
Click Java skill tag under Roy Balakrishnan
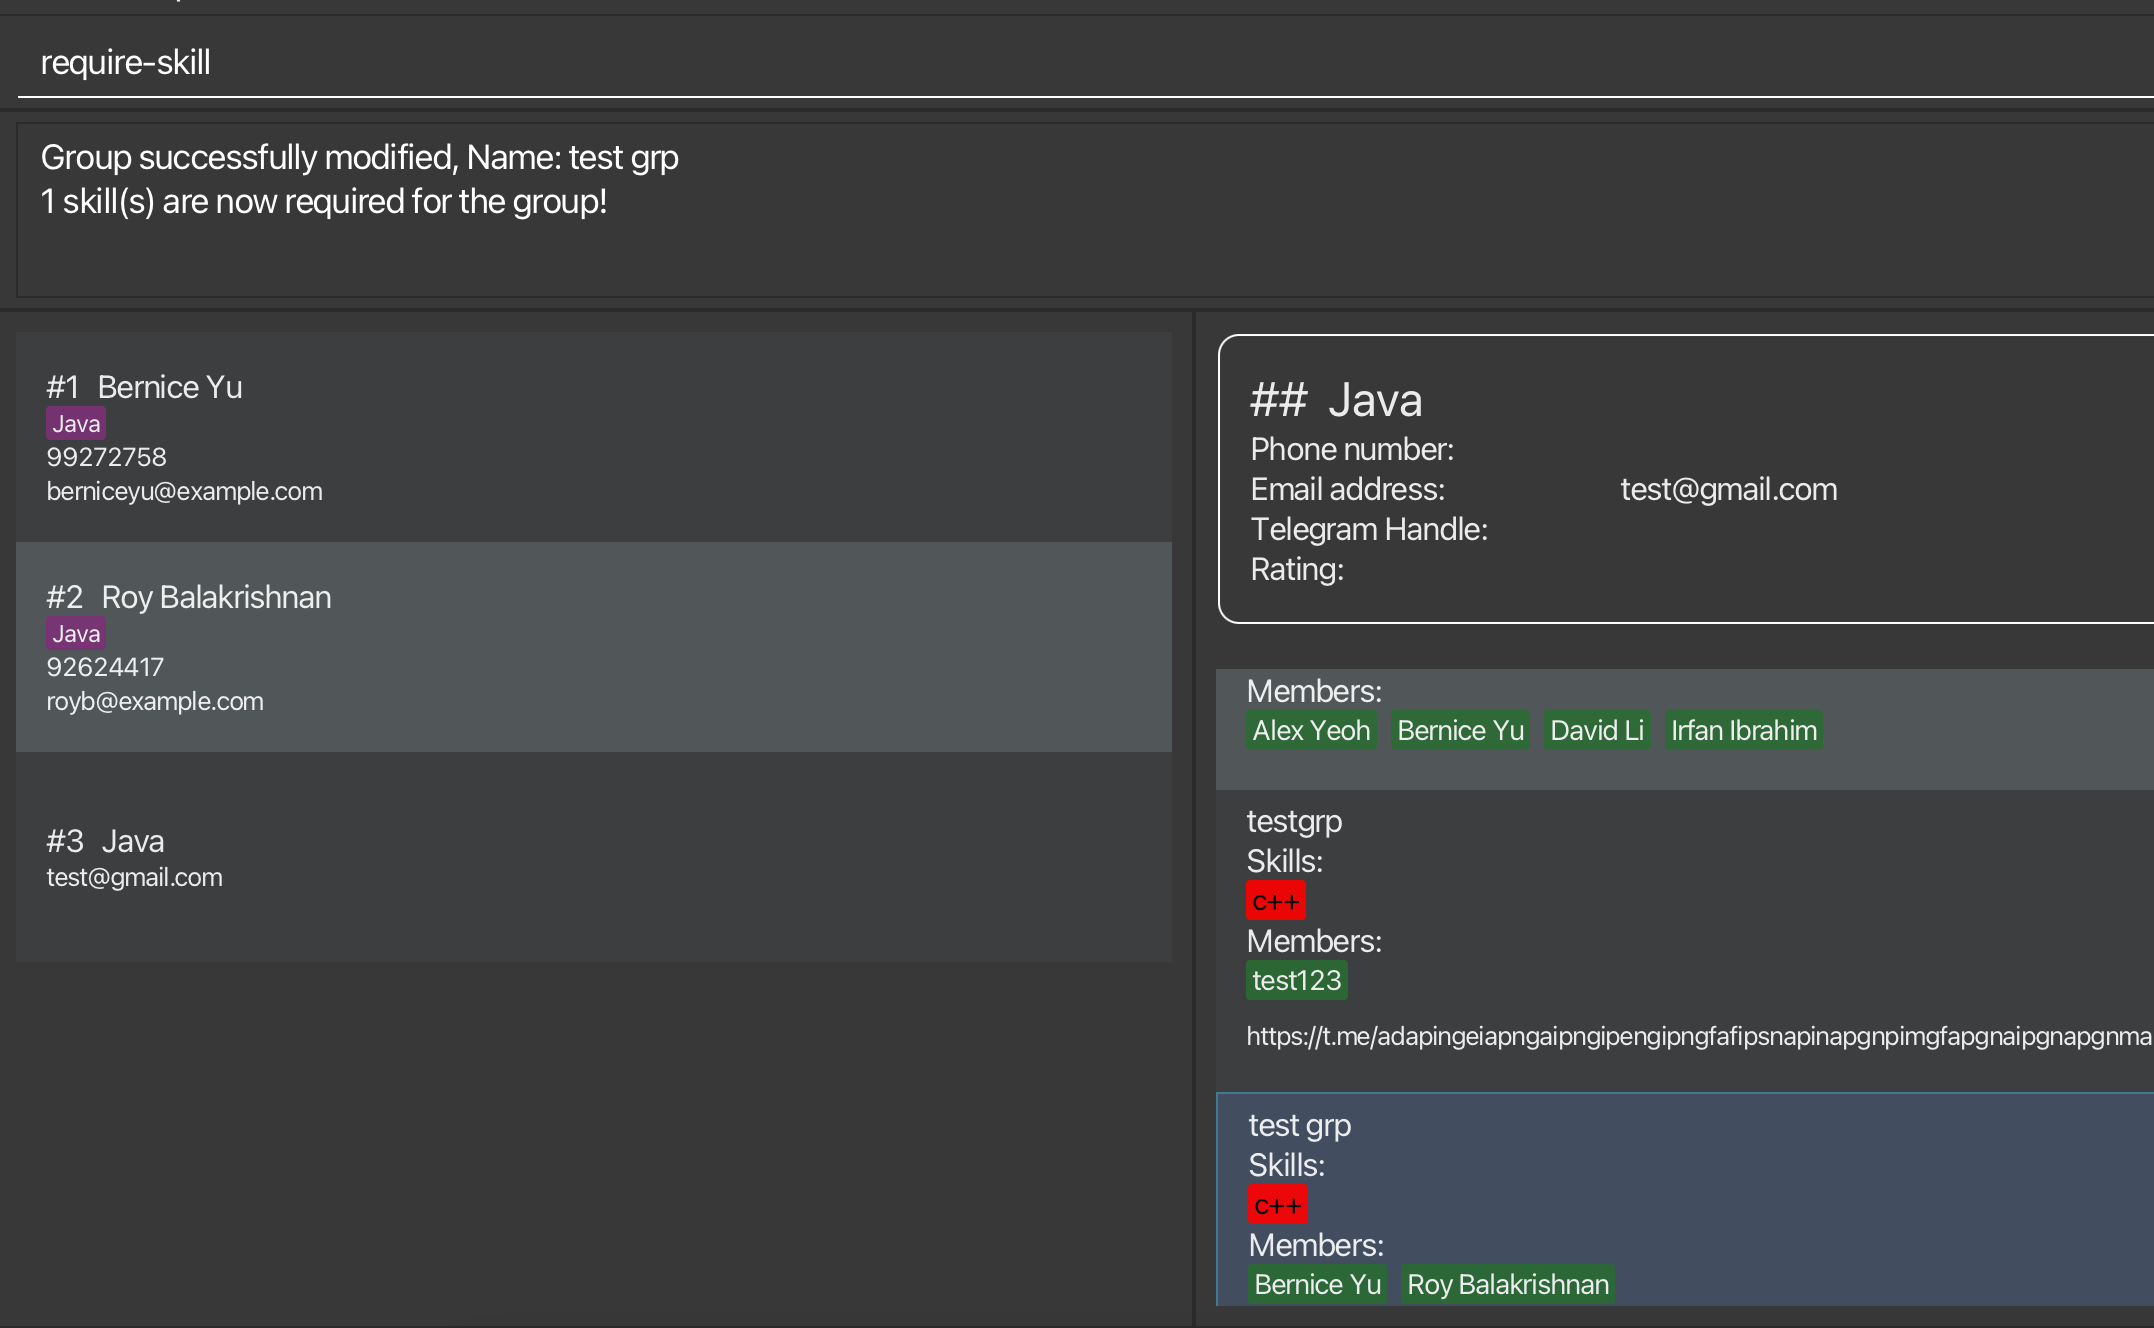[x=76, y=634]
